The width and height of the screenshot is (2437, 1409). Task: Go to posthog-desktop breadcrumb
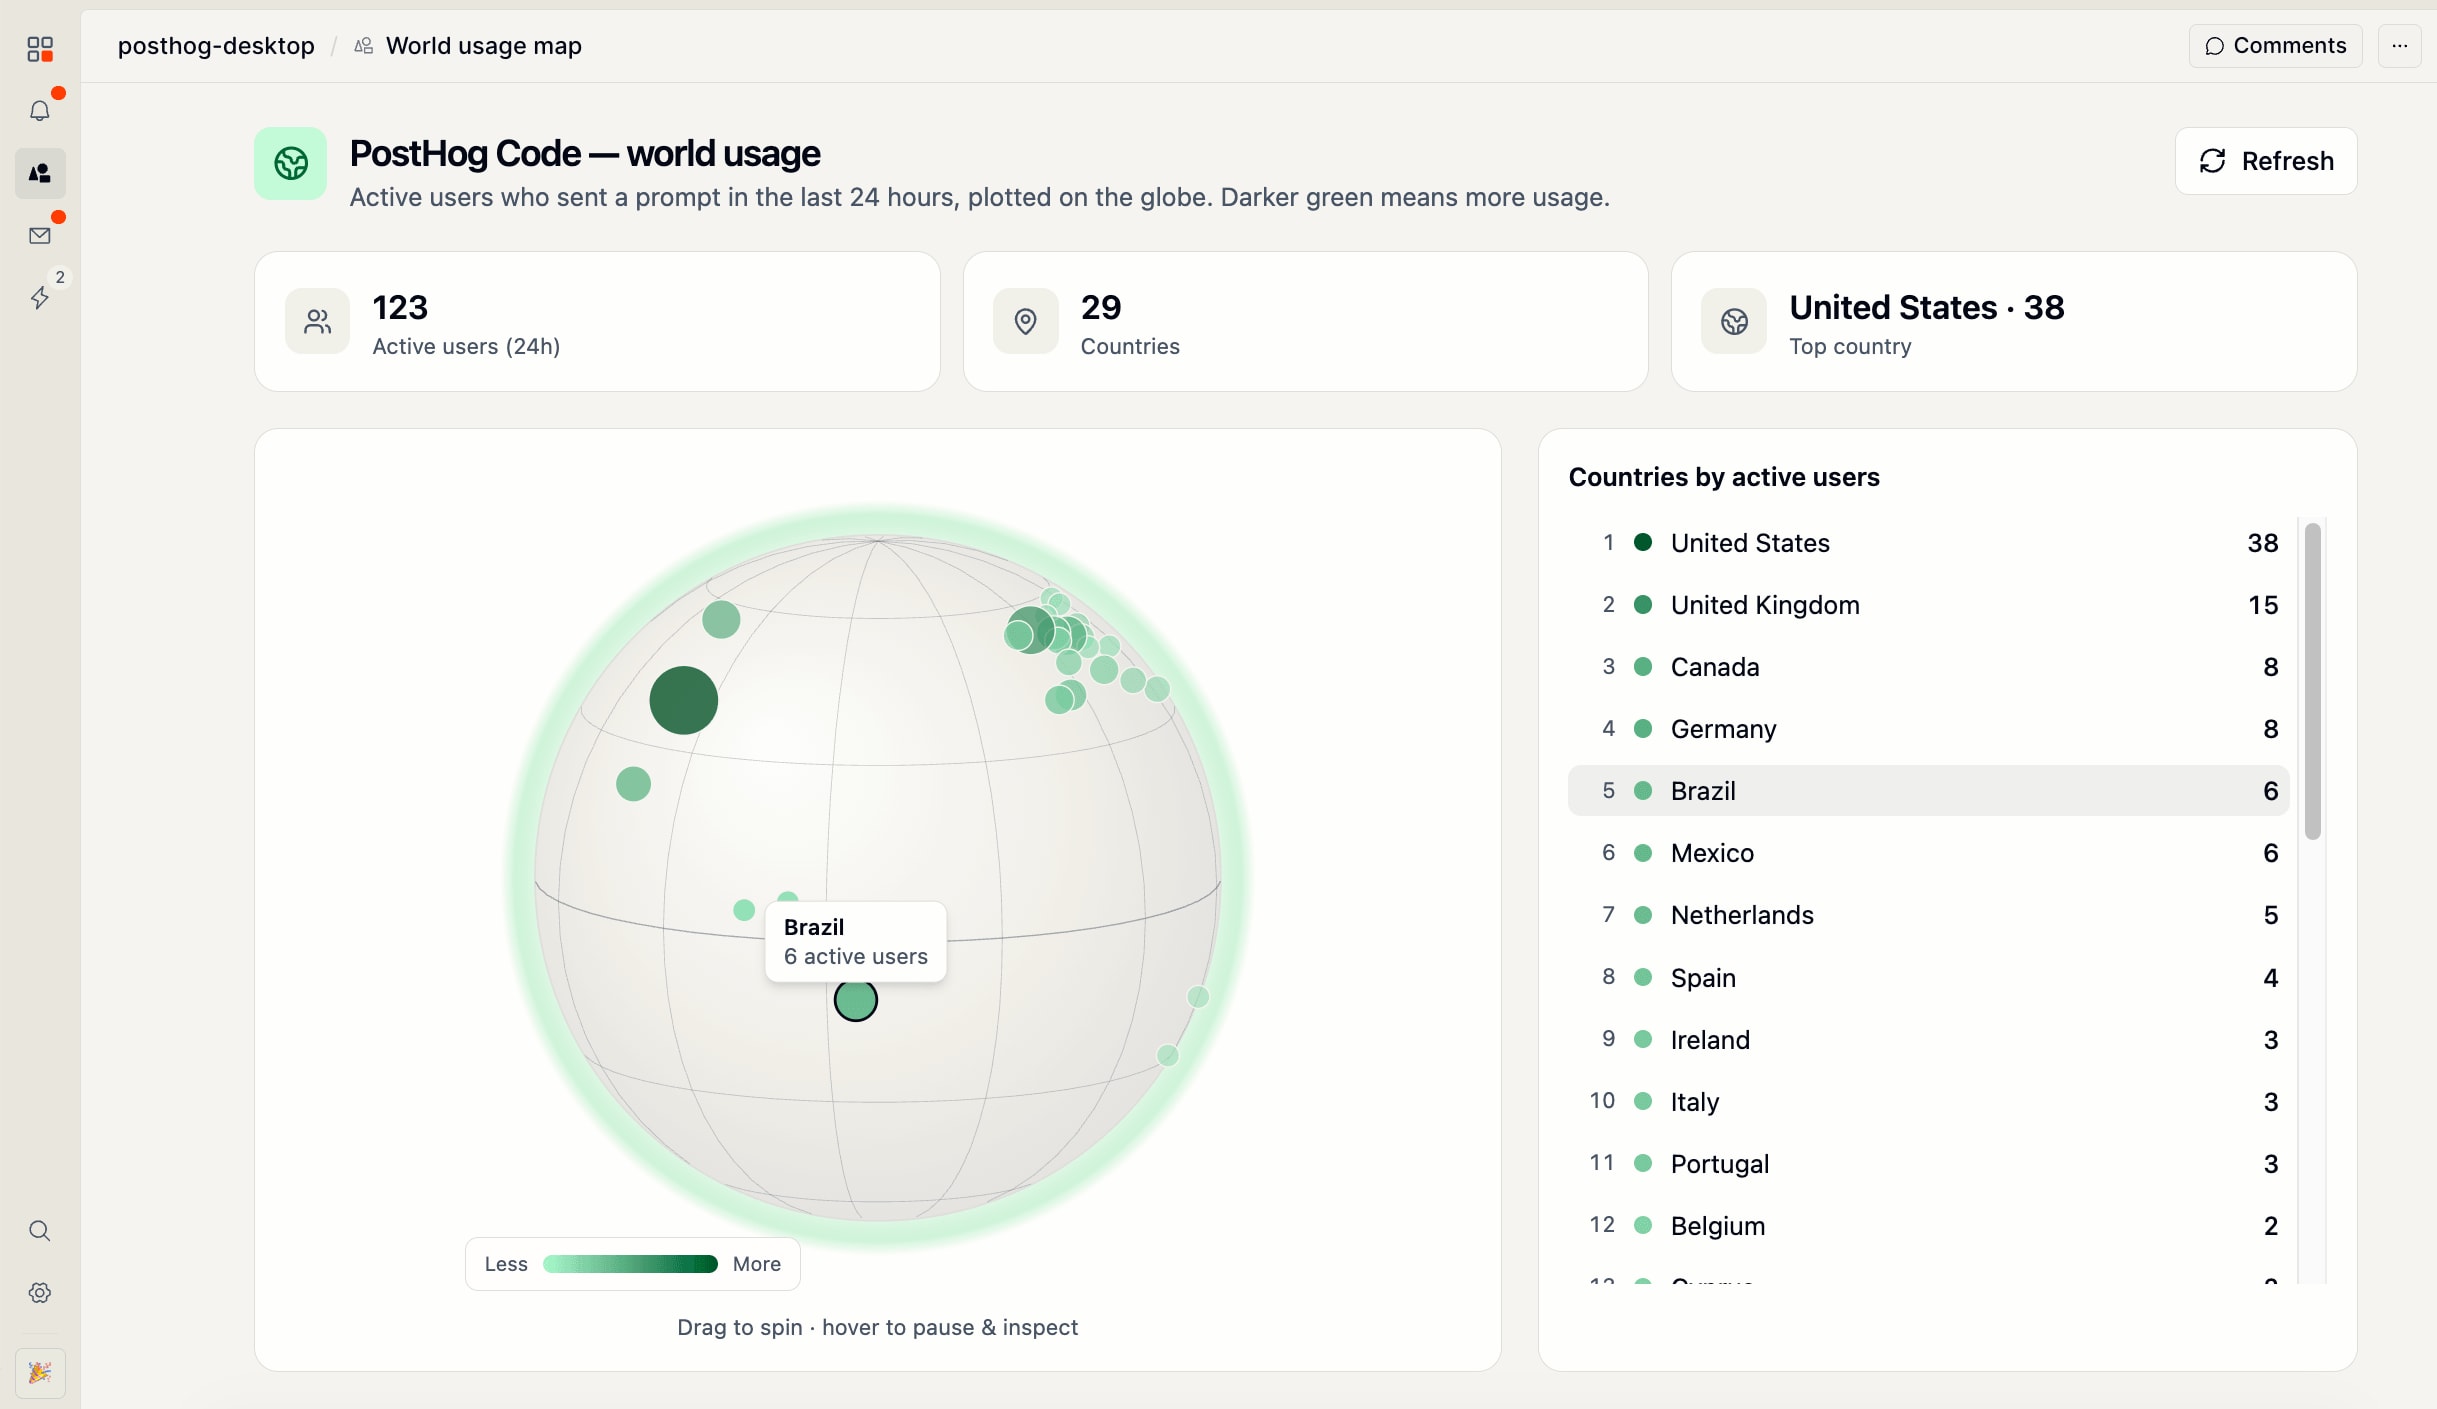pyautogui.click(x=216, y=46)
